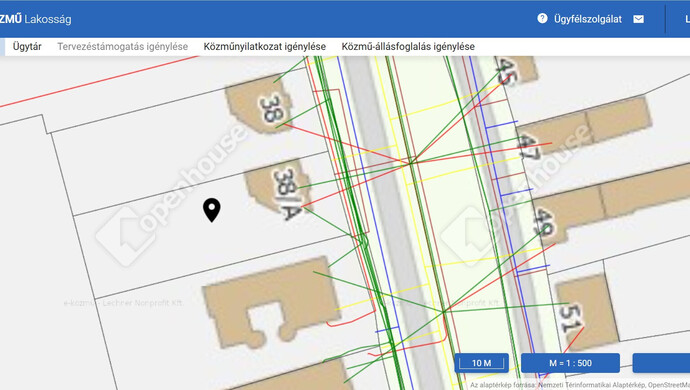Screen dimensions: 690x390
Task: Open the Ügytár menu
Action: [x=27, y=47]
